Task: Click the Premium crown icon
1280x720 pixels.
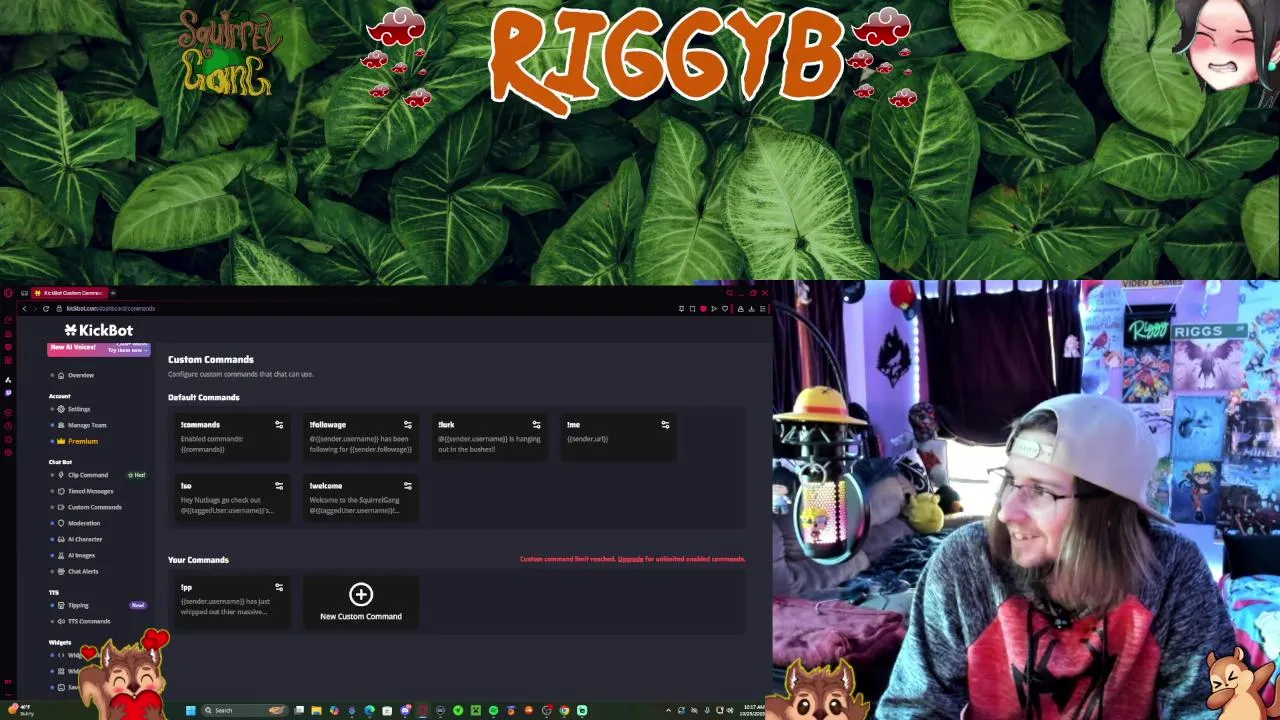Action: [61, 441]
